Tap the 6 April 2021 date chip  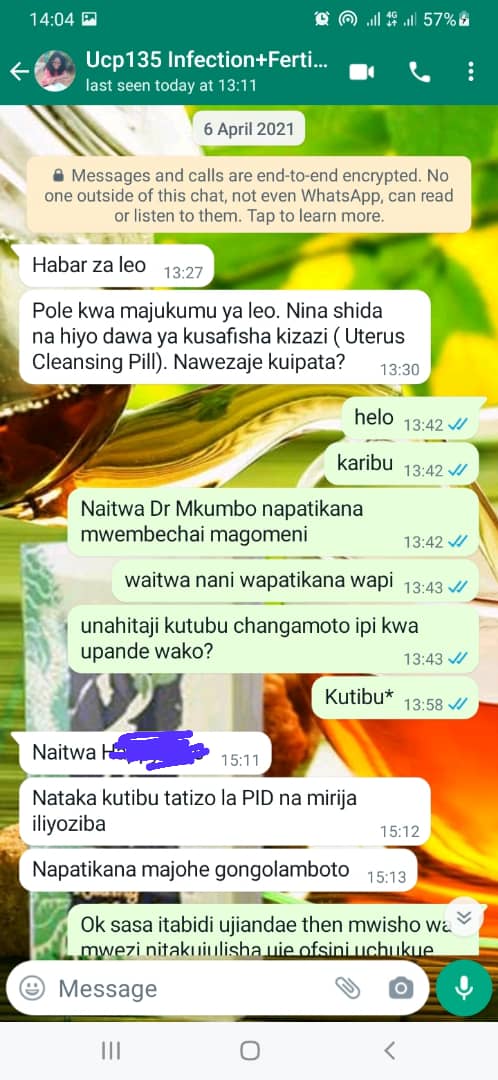(x=249, y=129)
